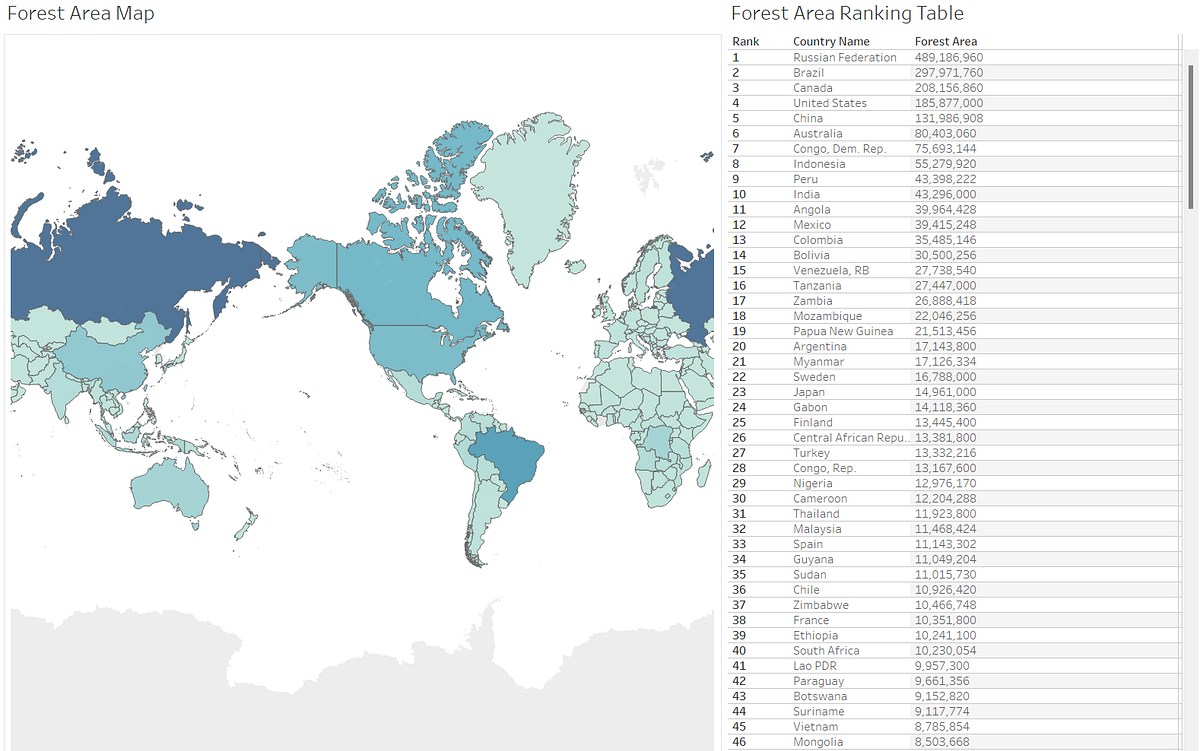Viewport: 1200px width, 751px height.
Task: Click the Forest Area Ranking Table title
Action: tap(848, 13)
